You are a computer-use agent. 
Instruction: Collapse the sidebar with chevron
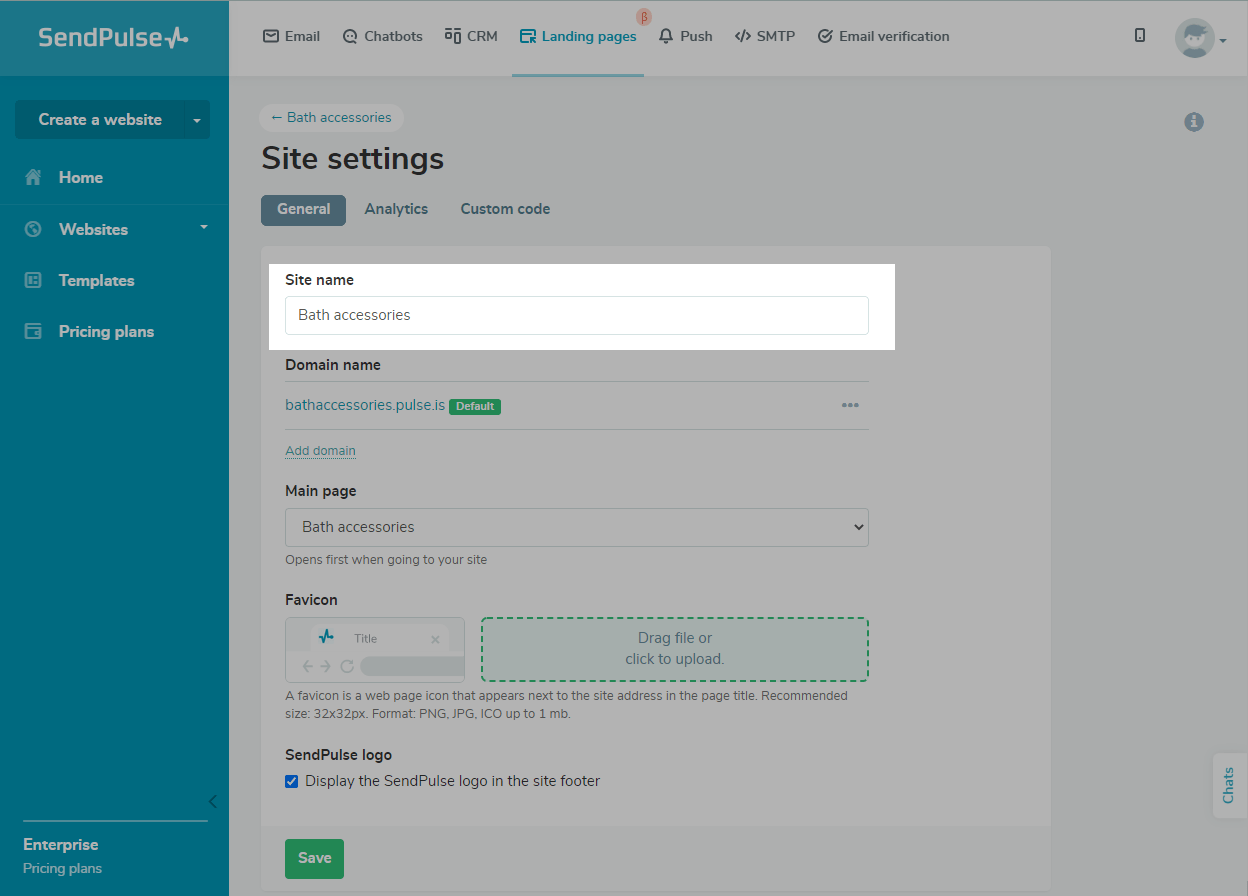click(x=212, y=801)
